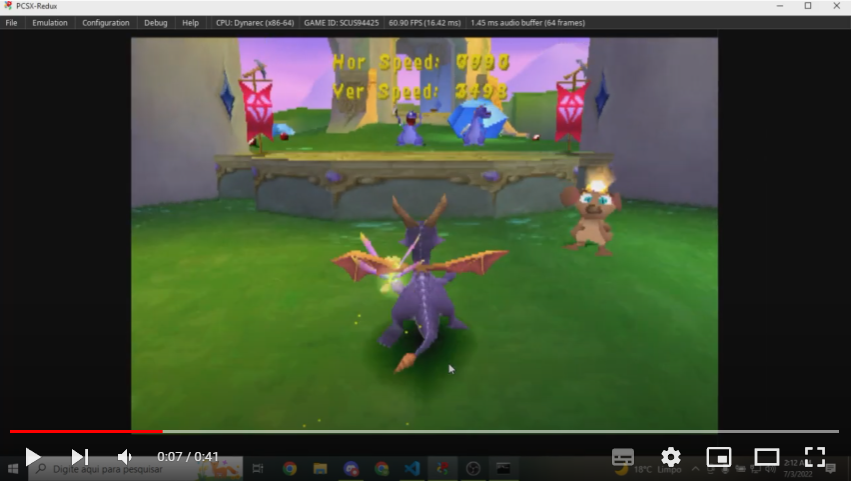Click the taskbar search box
The image size is (851, 481).
pyautogui.click(x=136, y=469)
